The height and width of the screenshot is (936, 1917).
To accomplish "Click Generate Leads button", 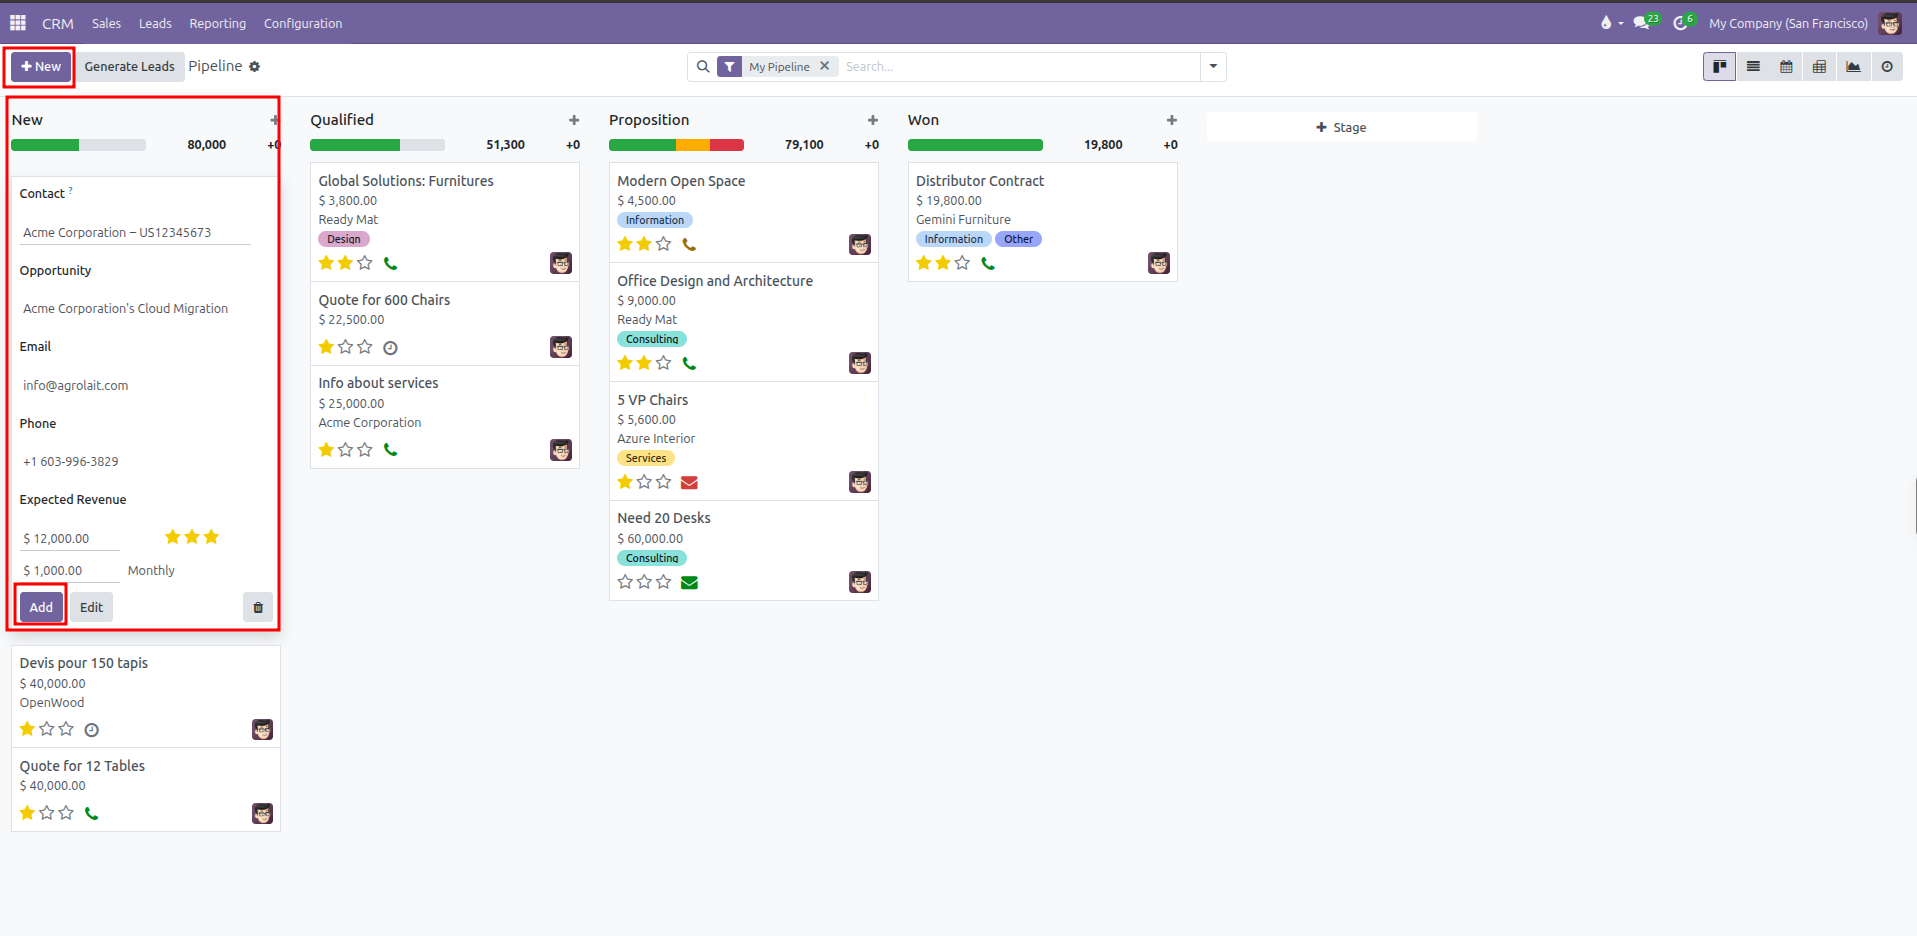I will click(129, 67).
